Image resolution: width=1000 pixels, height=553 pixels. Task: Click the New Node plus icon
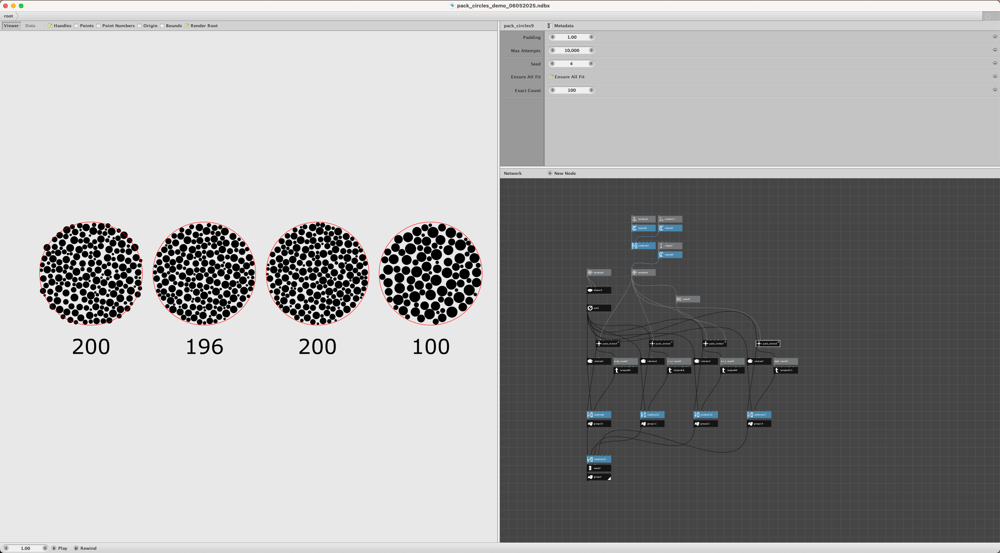550,173
